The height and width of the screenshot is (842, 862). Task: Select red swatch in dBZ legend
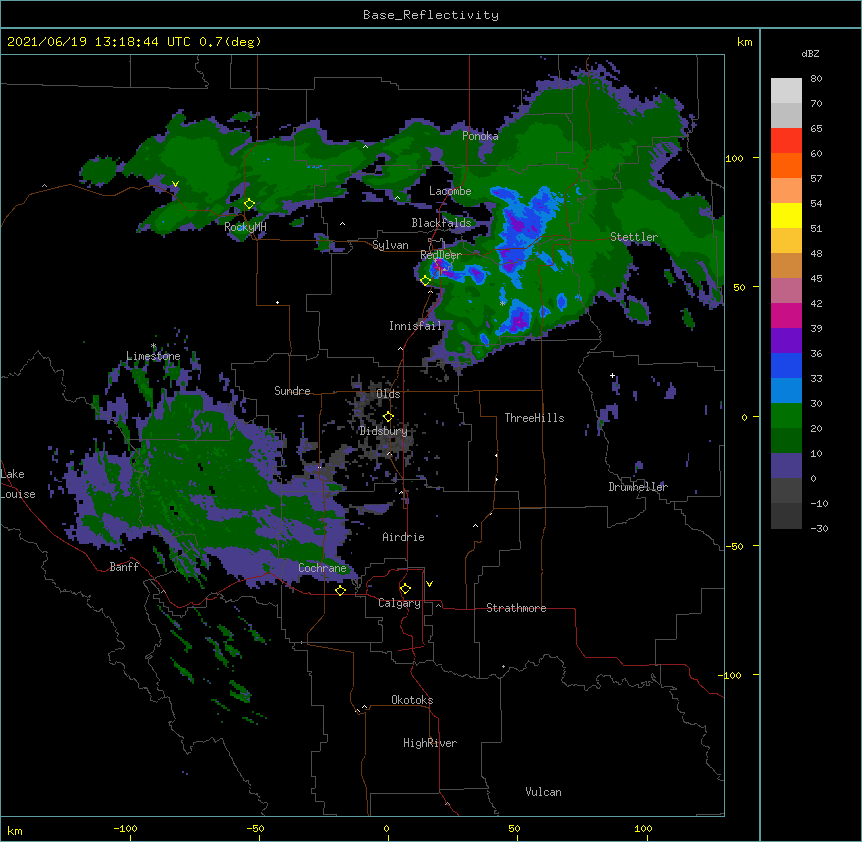coord(786,141)
